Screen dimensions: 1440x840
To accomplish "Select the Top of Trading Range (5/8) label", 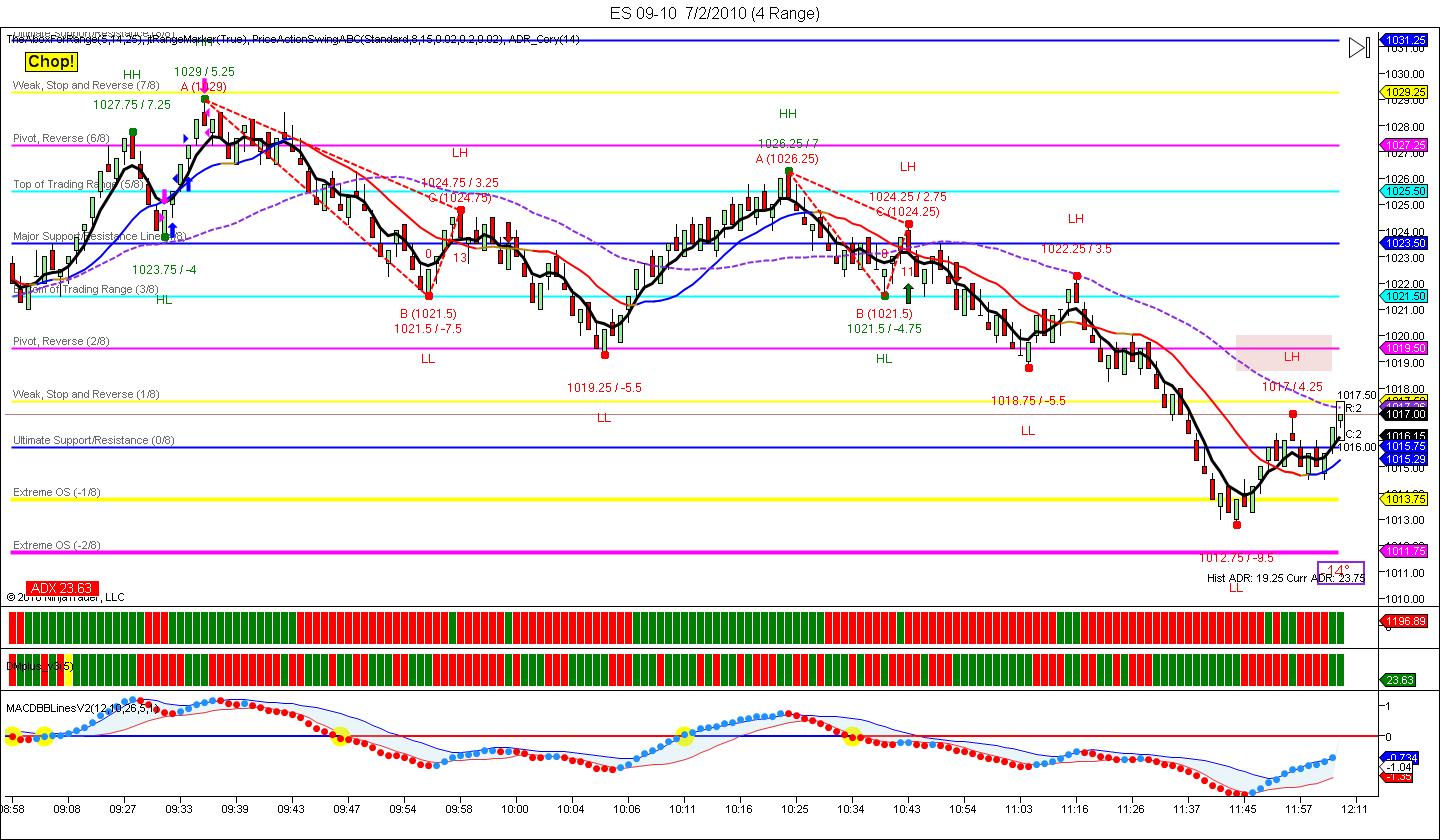I will [x=78, y=184].
